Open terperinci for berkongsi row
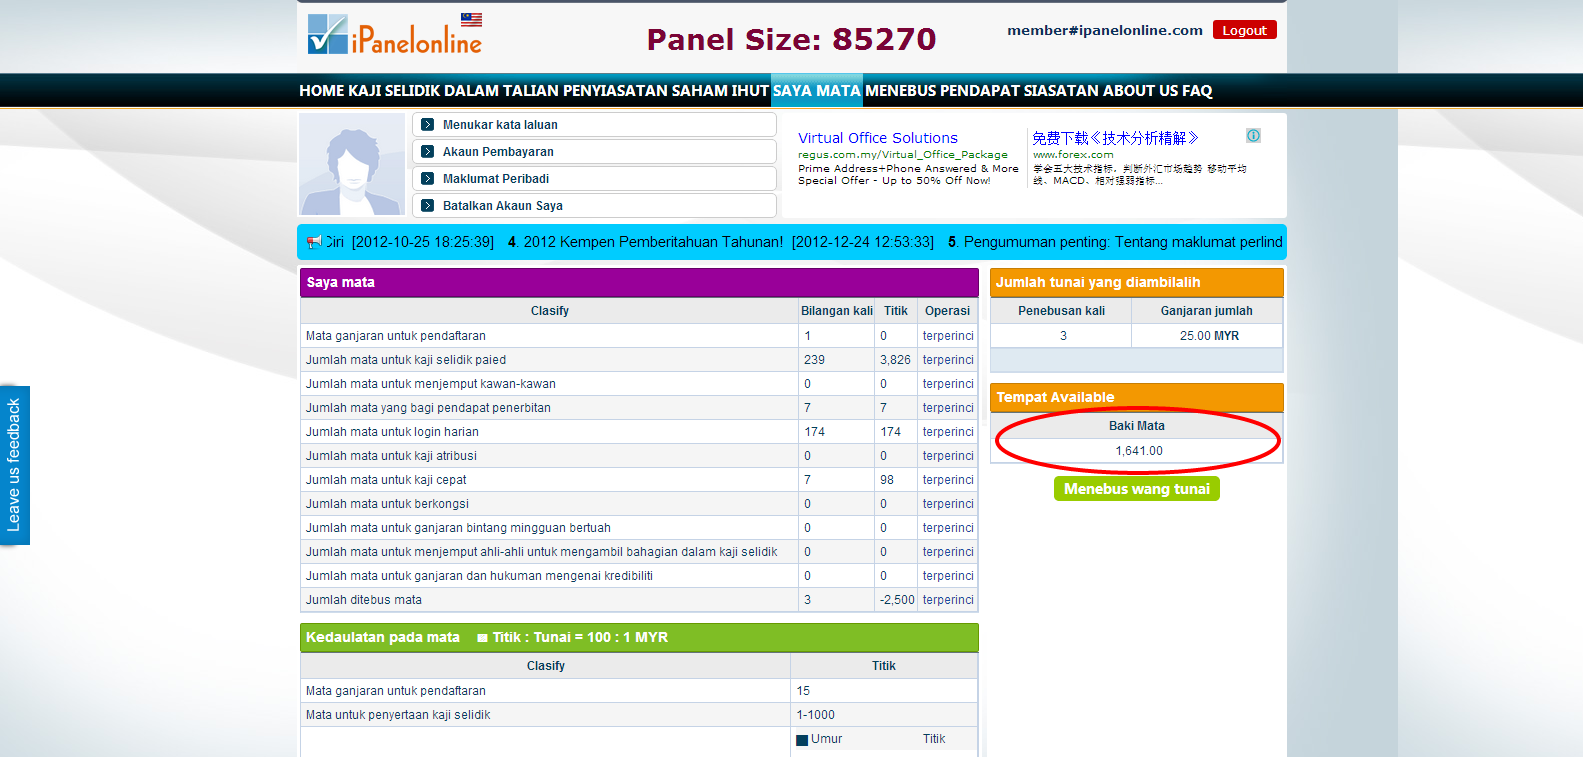The image size is (1583, 757). tap(948, 504)
